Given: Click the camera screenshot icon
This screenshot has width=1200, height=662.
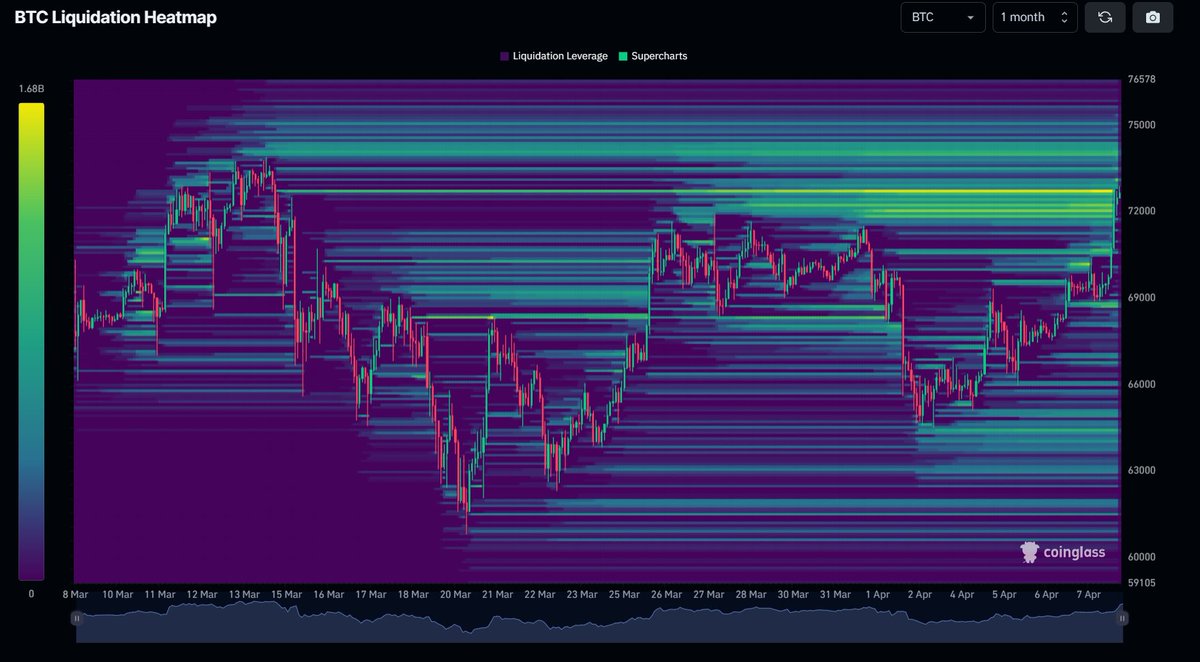Looking at the screenshot, I should 1153,17.
